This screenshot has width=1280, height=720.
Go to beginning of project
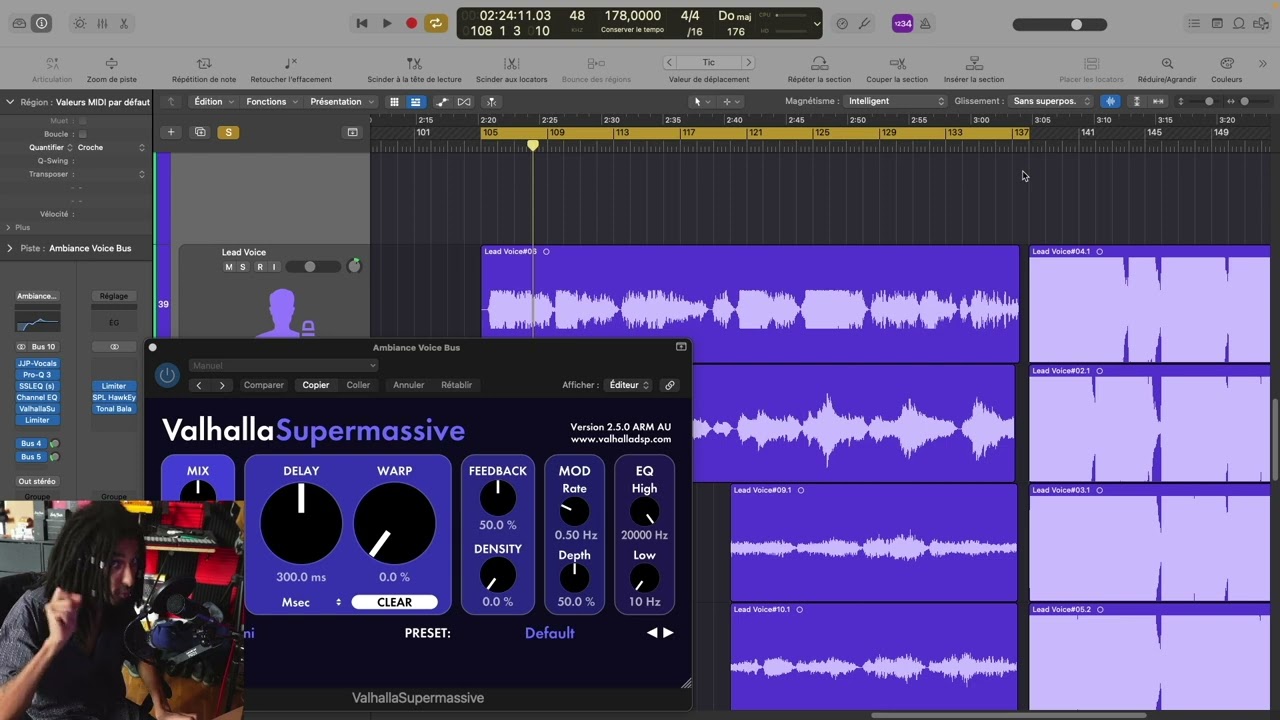point(362,23)
